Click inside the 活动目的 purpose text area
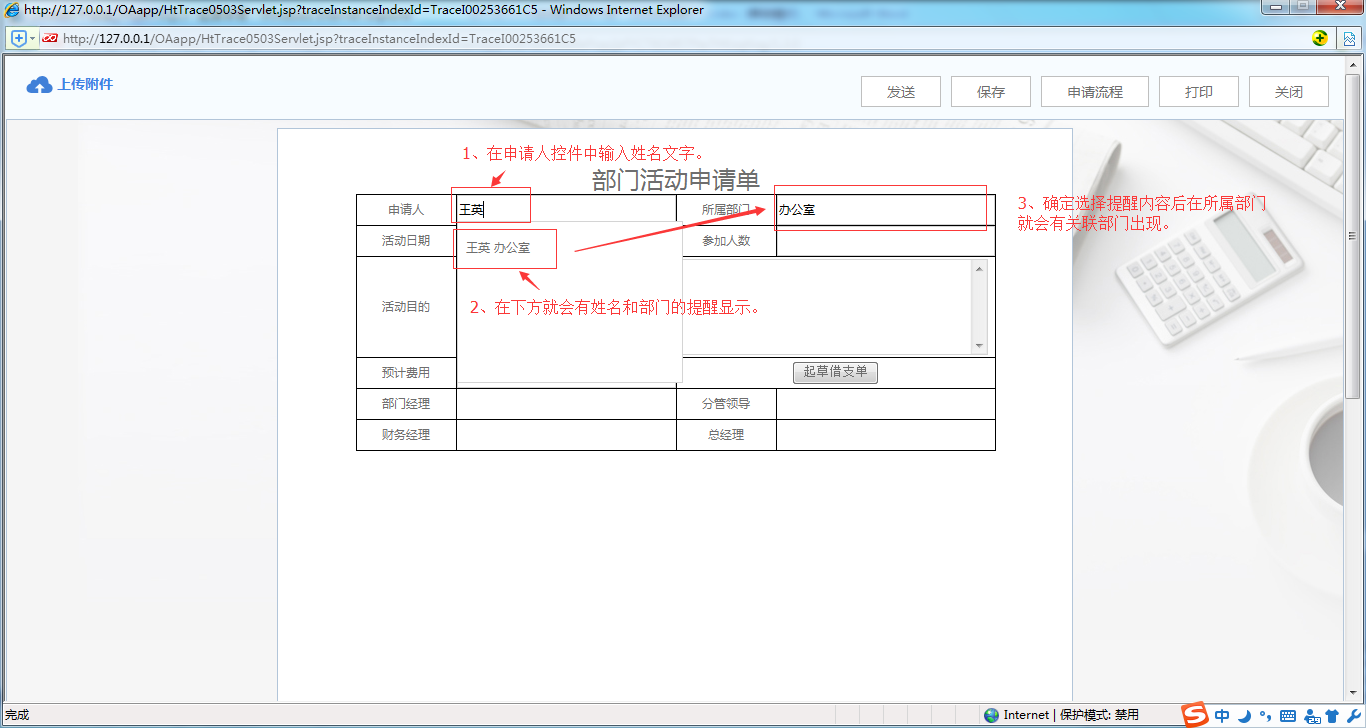This screenshot has height=728, width=1366. coord(827,307)
